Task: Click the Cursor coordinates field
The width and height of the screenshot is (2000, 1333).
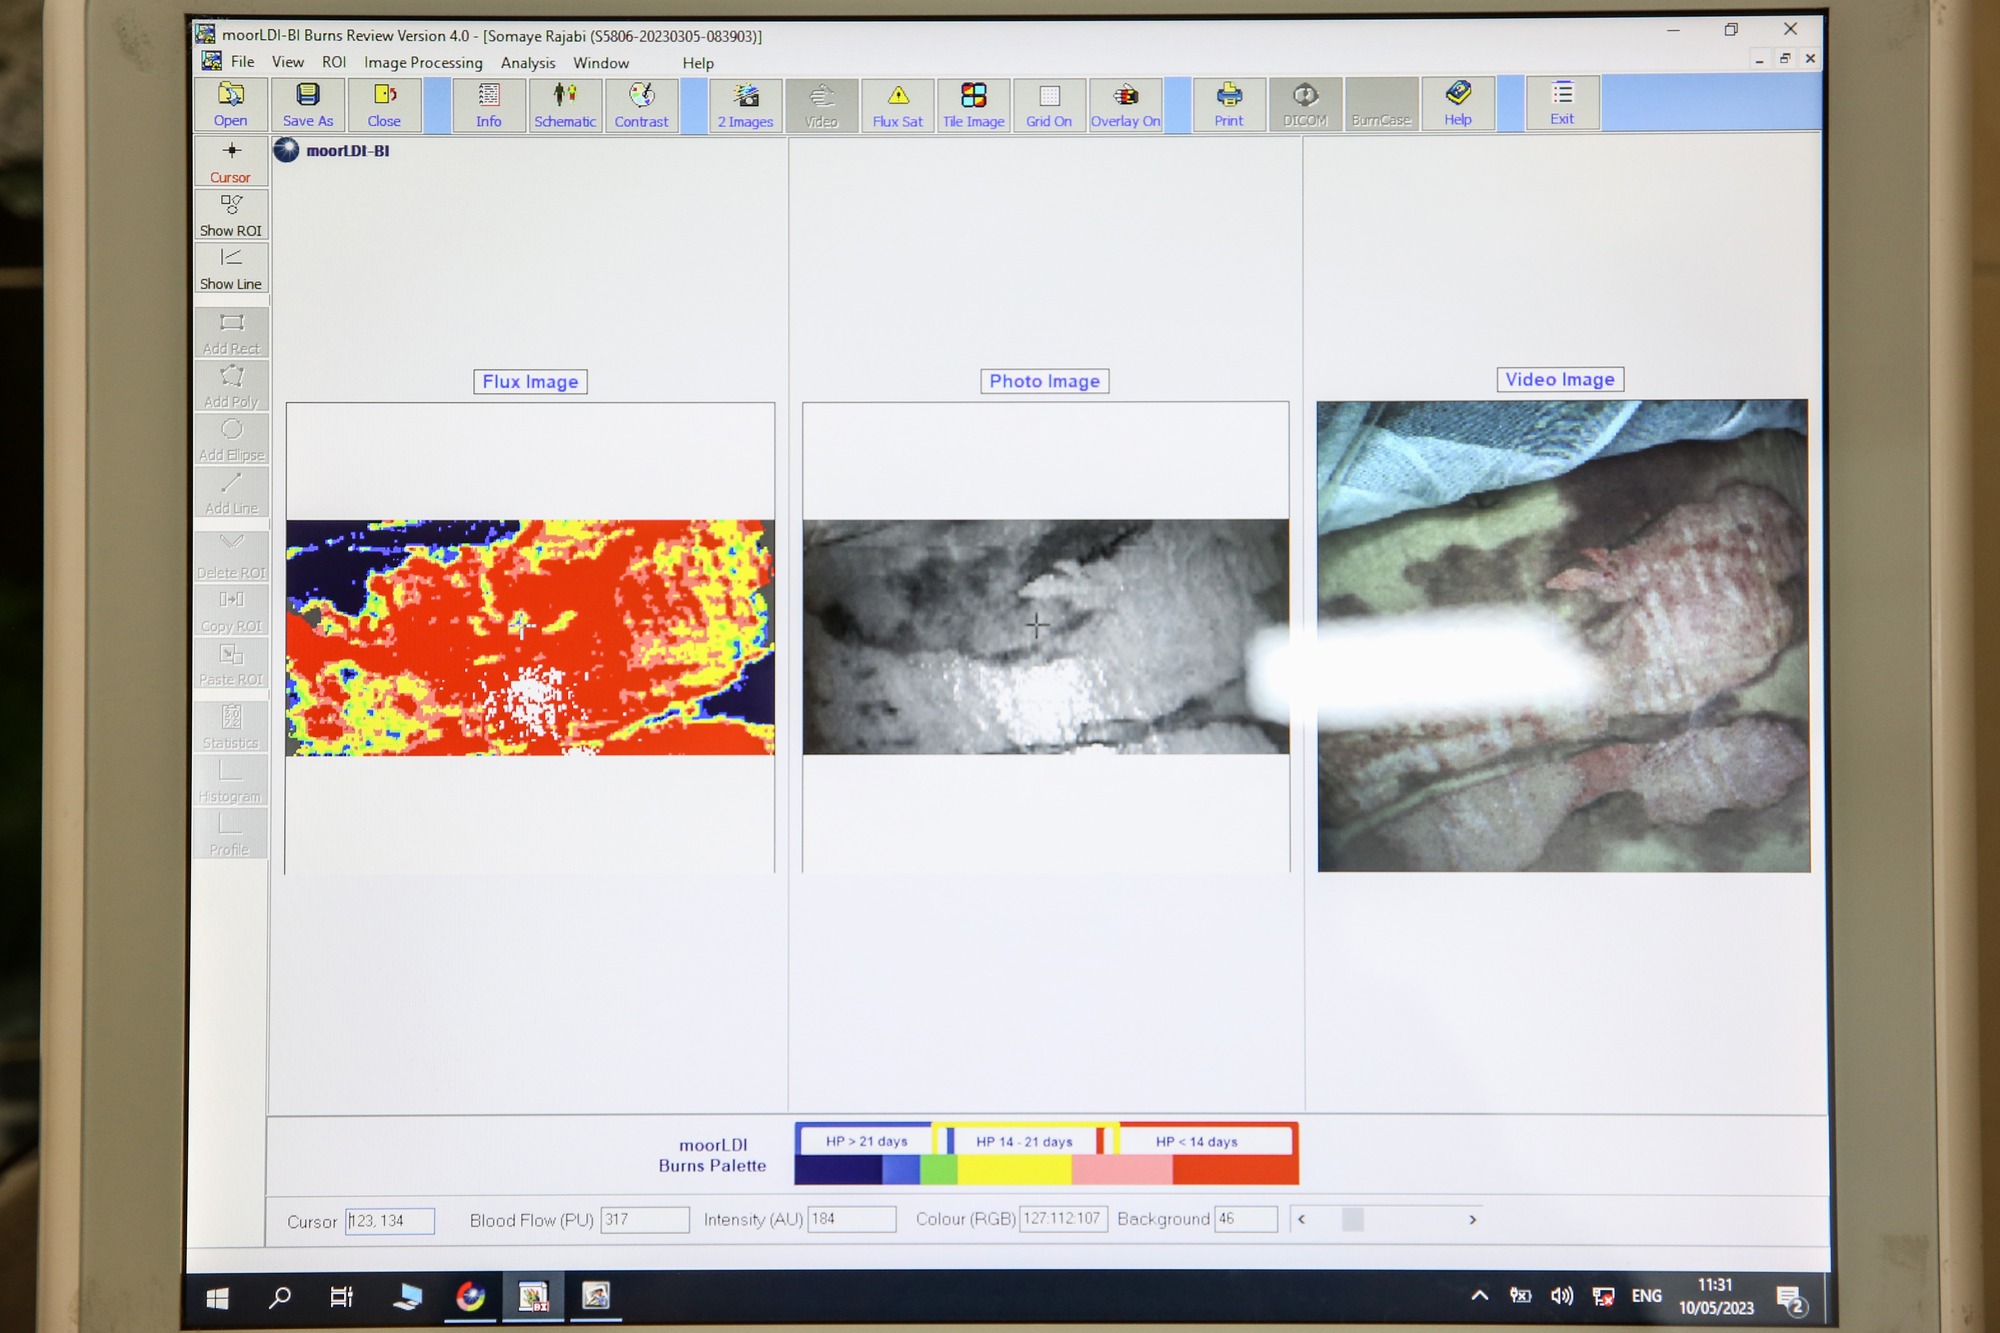Action: click(x=390, y=1221)
